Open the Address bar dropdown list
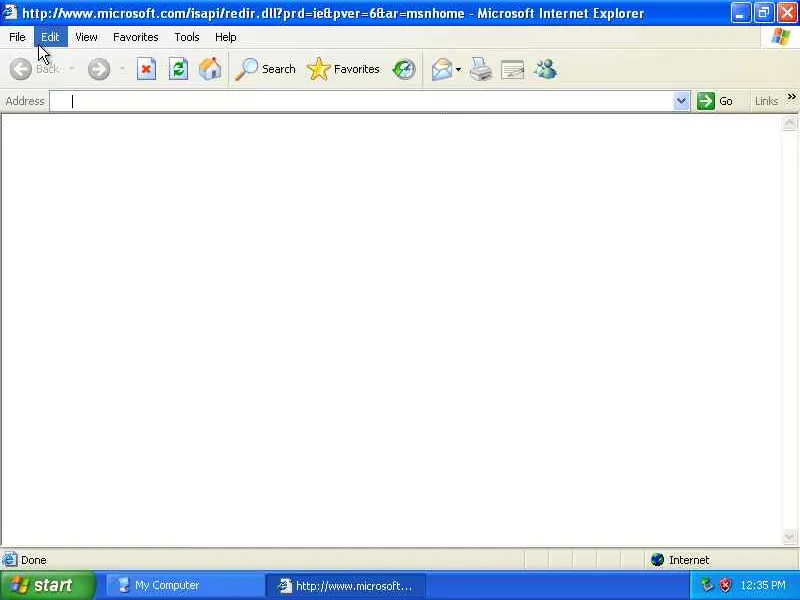Image resolution: width=800 pixels, height=600 pixels. (681, 101)
